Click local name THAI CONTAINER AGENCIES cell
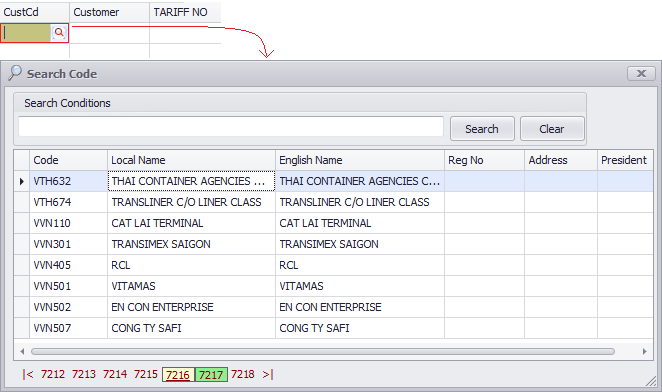662x392 pixels. click(x=191, y=181)
